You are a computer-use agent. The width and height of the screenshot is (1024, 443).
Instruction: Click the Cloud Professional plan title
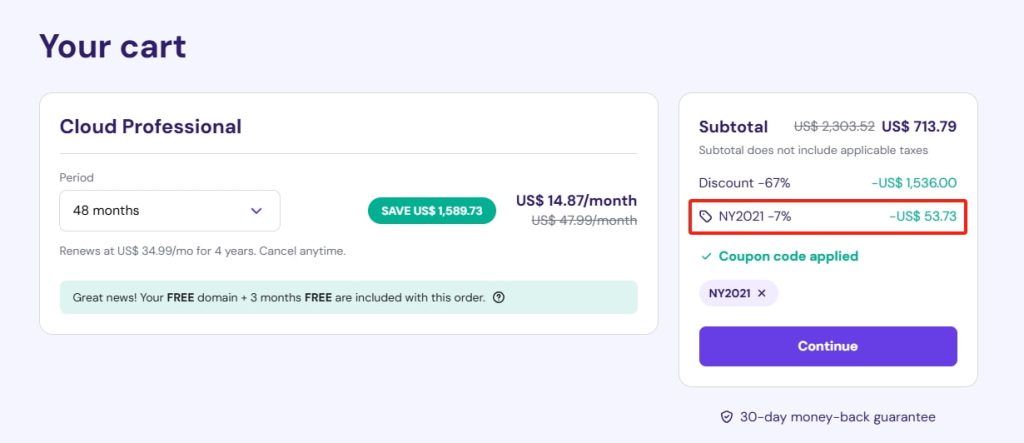click(x=150, y=127)
